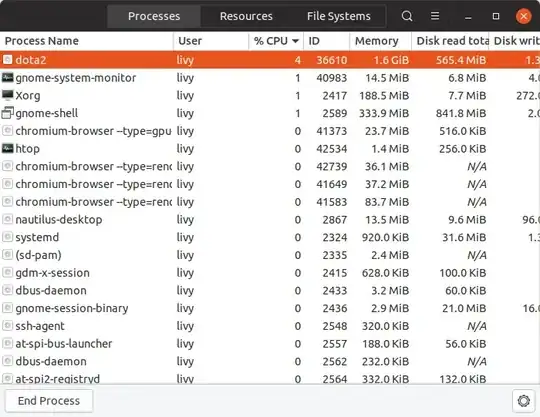Select the (sd-pam) process name

pyautogui.click(x=38, y=255)
